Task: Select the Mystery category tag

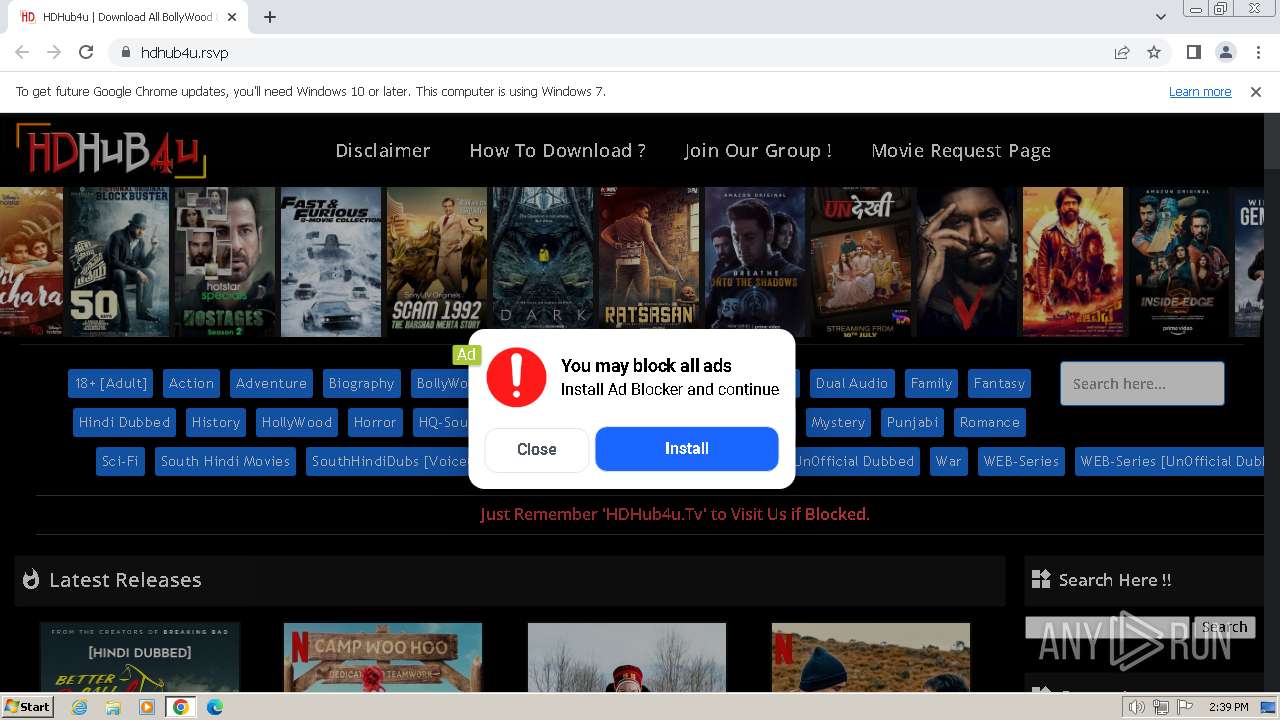Action: click(x=838, y=422)
